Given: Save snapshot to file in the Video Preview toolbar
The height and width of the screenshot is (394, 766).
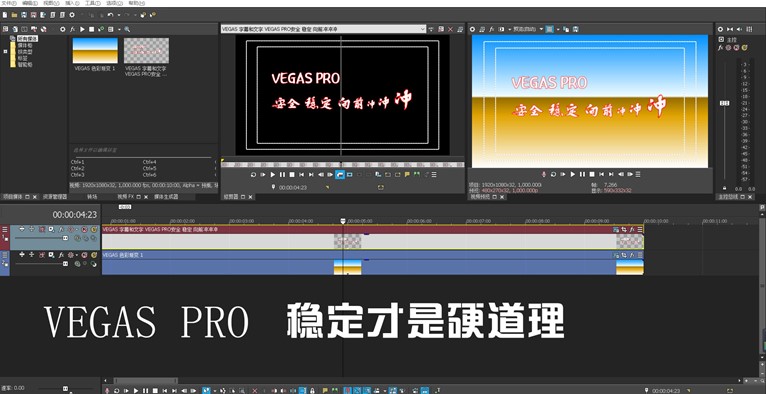Looking at the screenshot, I should [x=575, y=29].
